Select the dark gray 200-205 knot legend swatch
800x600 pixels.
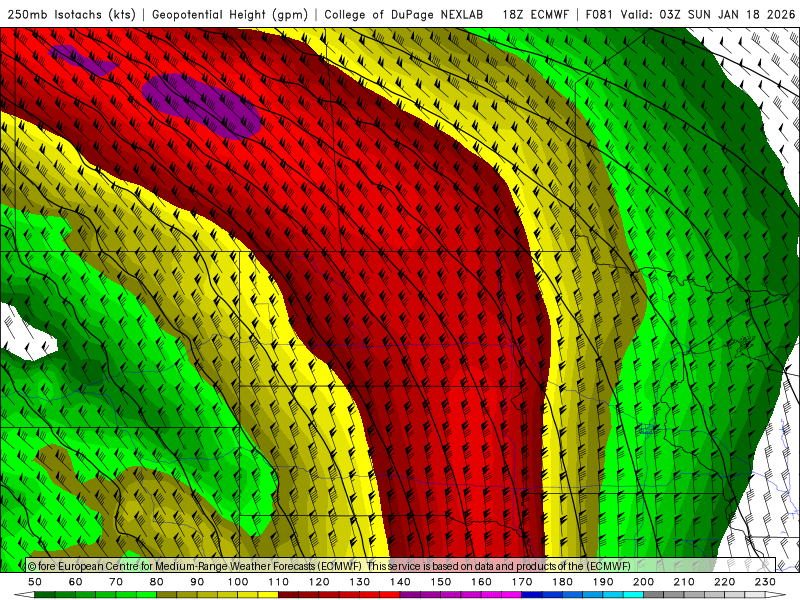(654, 595)
